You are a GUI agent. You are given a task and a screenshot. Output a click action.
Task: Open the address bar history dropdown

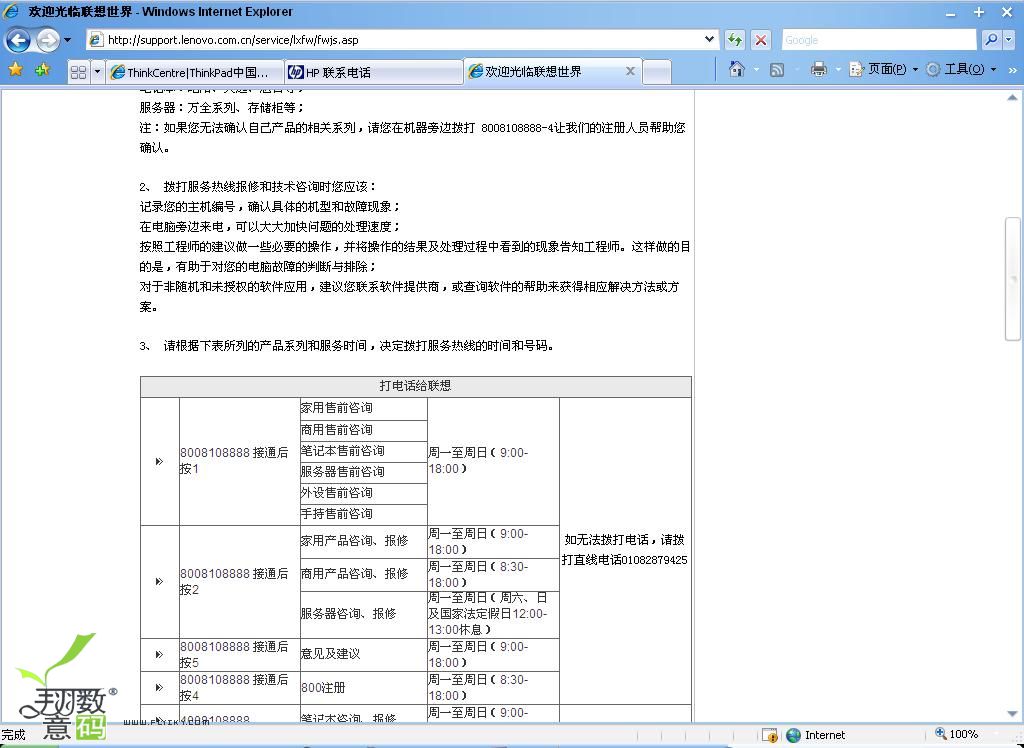[x=709, y=39]
